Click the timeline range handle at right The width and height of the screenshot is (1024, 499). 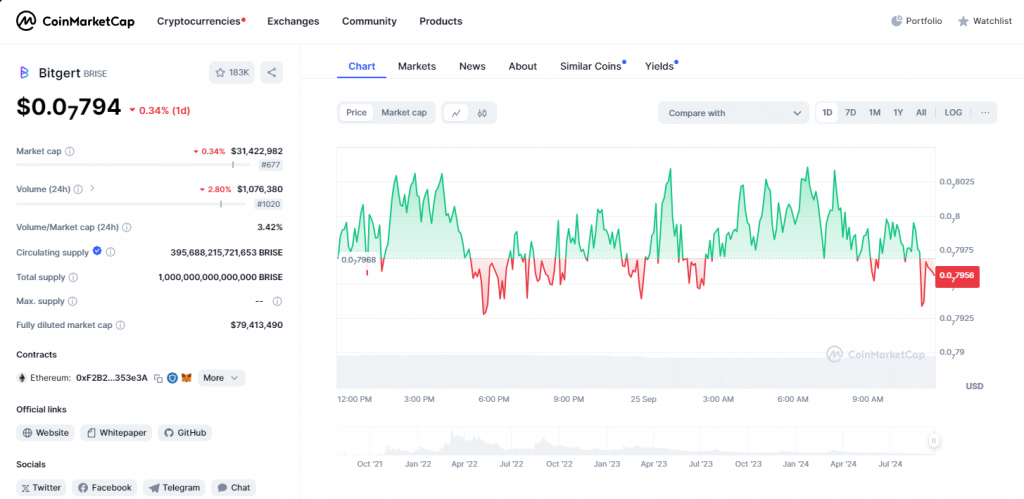pos(934,441)
